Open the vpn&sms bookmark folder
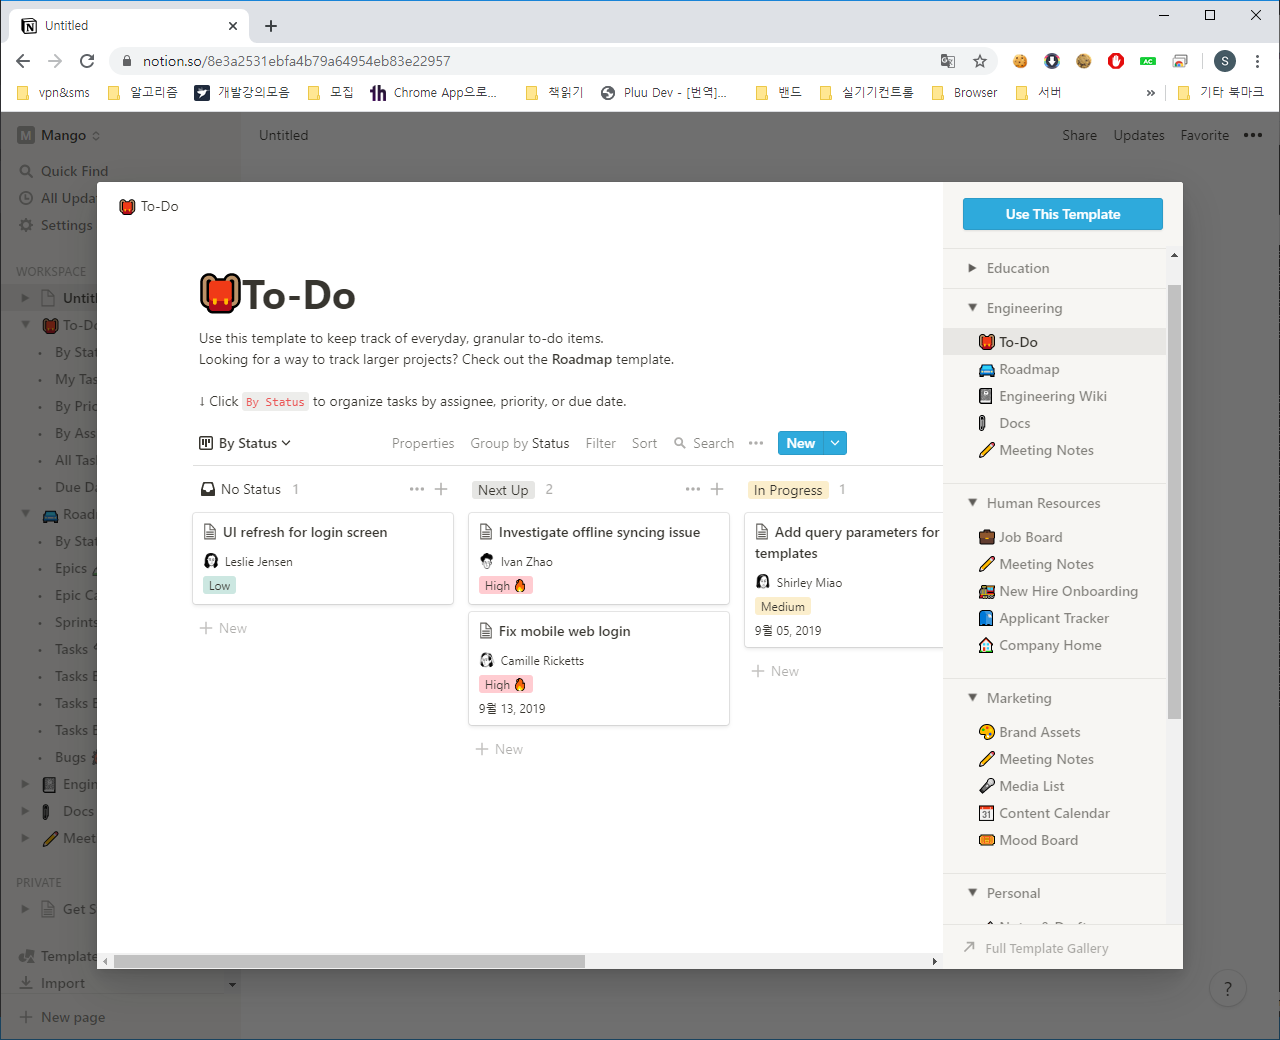1280x1040 pixels. (x=55, y=92)
